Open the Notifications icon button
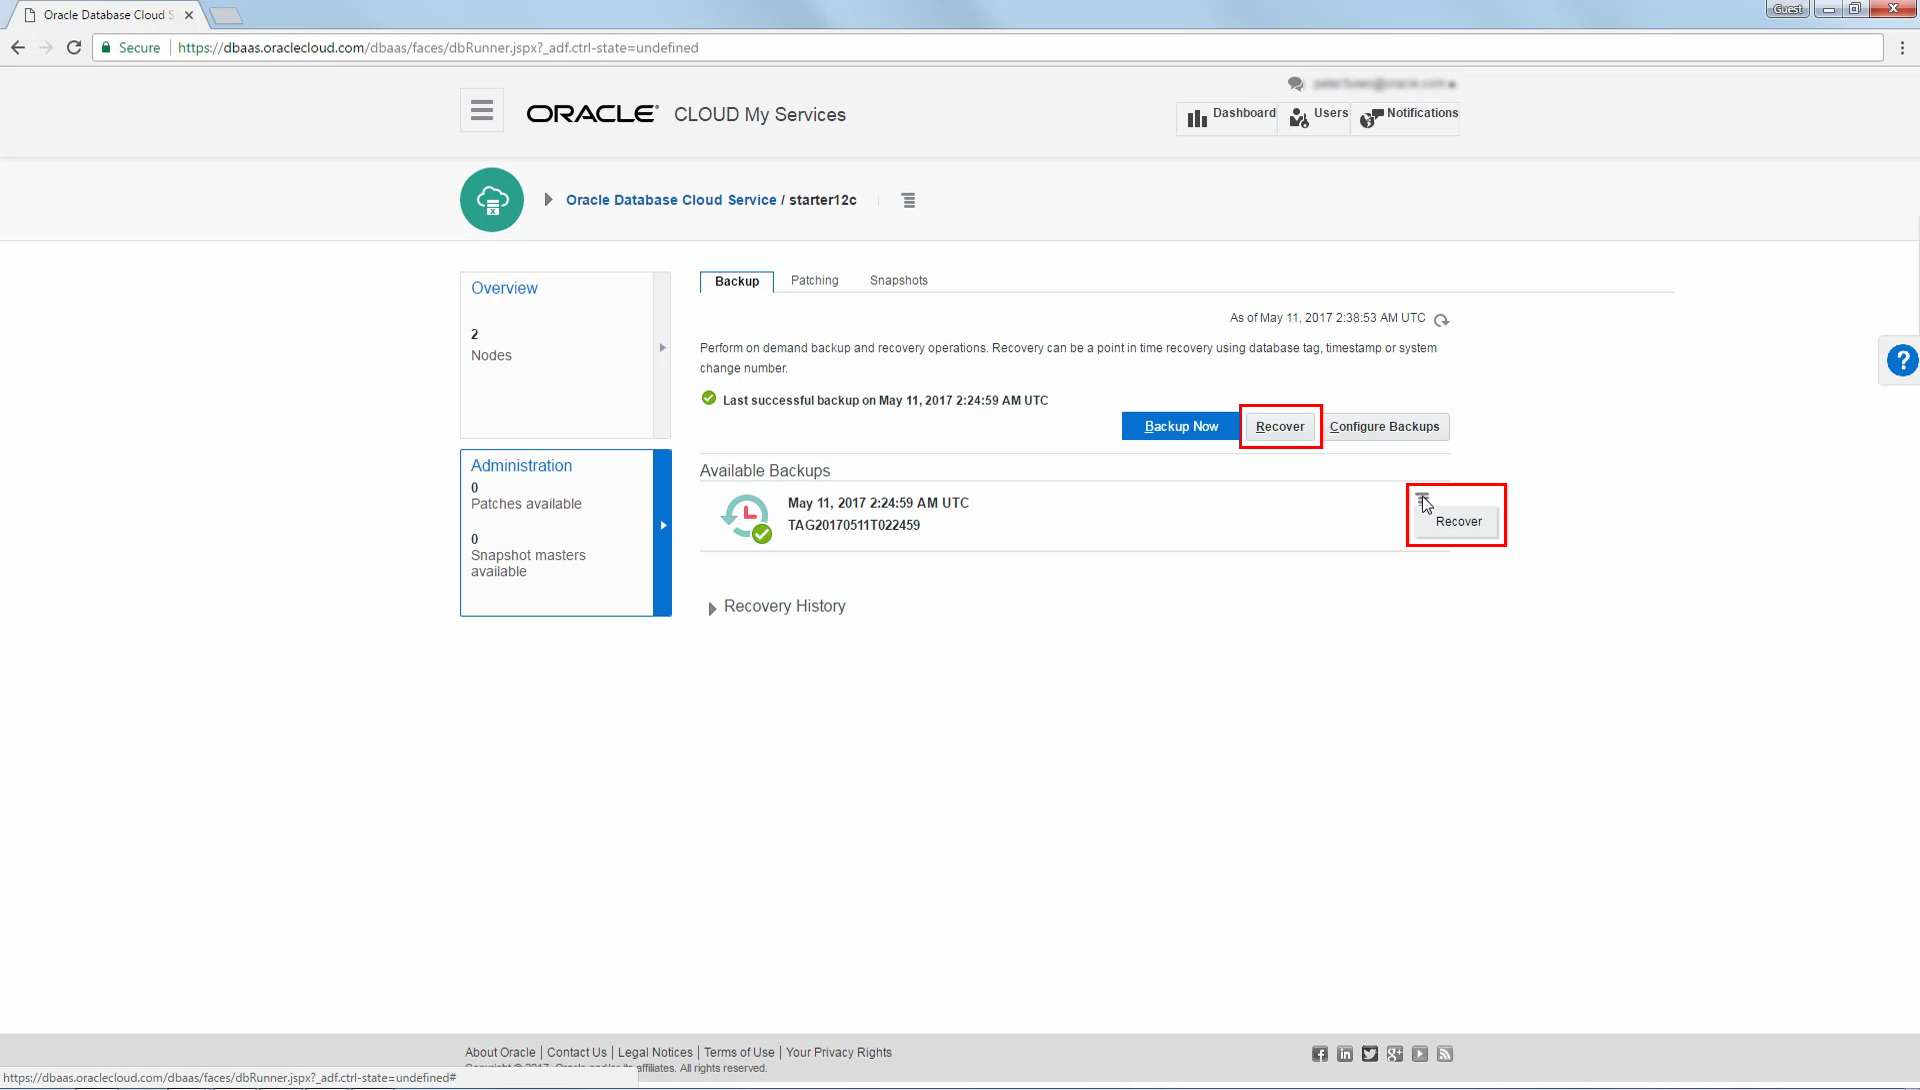 [x=1408, y=117]
